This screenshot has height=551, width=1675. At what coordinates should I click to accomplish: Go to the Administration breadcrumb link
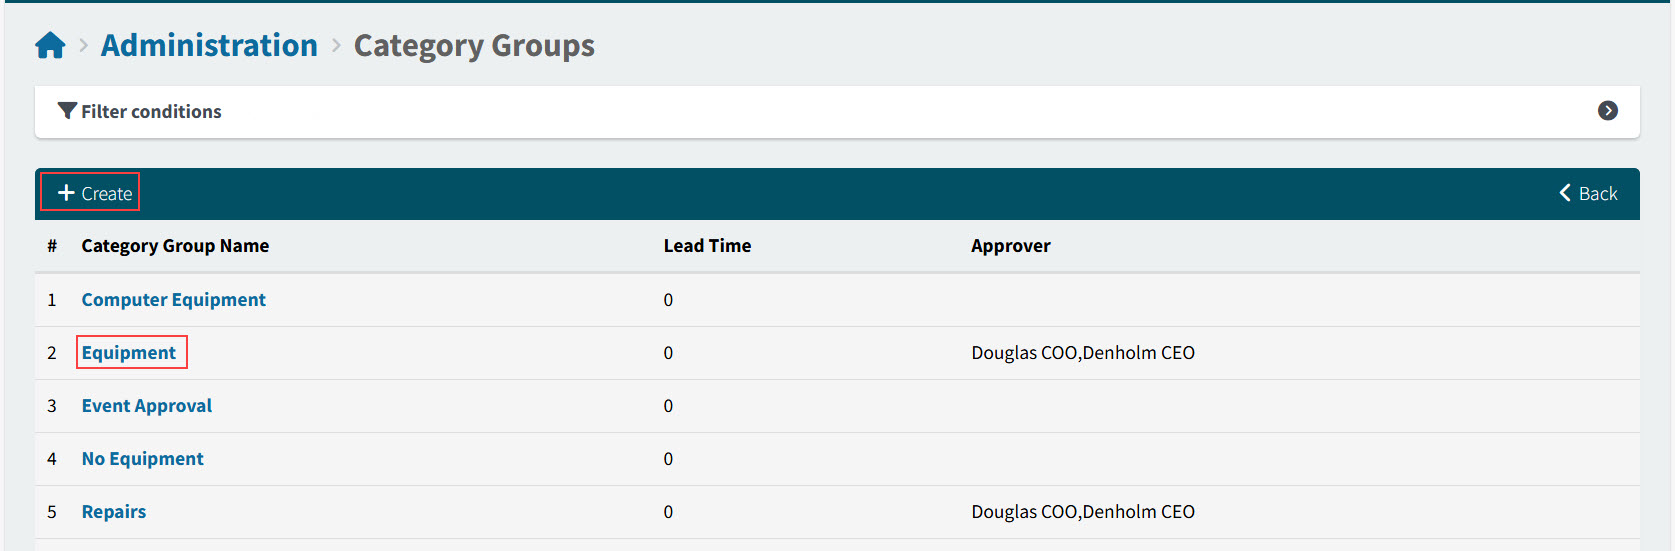(209, 46)
